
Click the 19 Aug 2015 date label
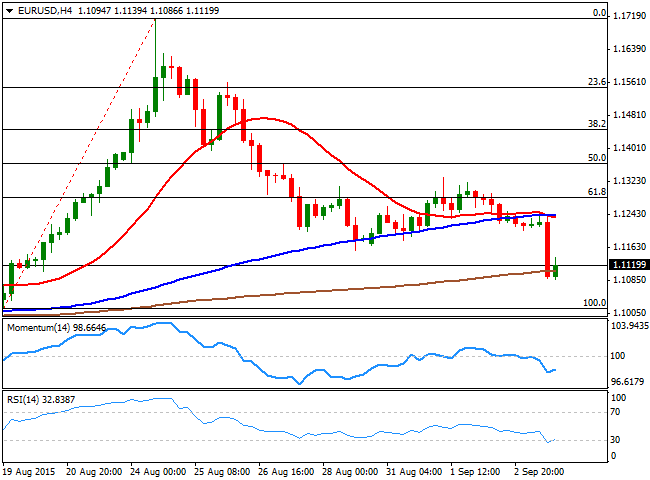coord(30,470)
